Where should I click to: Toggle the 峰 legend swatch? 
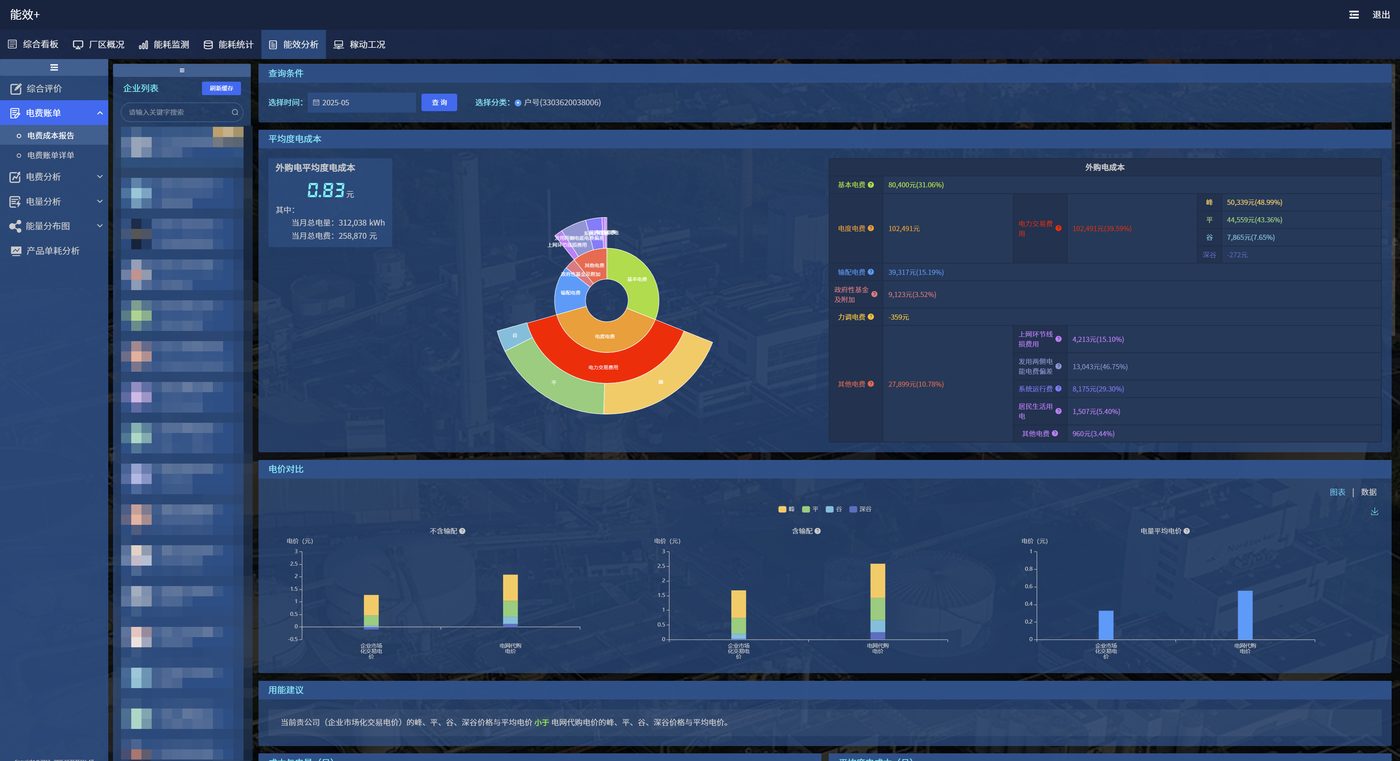coord(783,509)
